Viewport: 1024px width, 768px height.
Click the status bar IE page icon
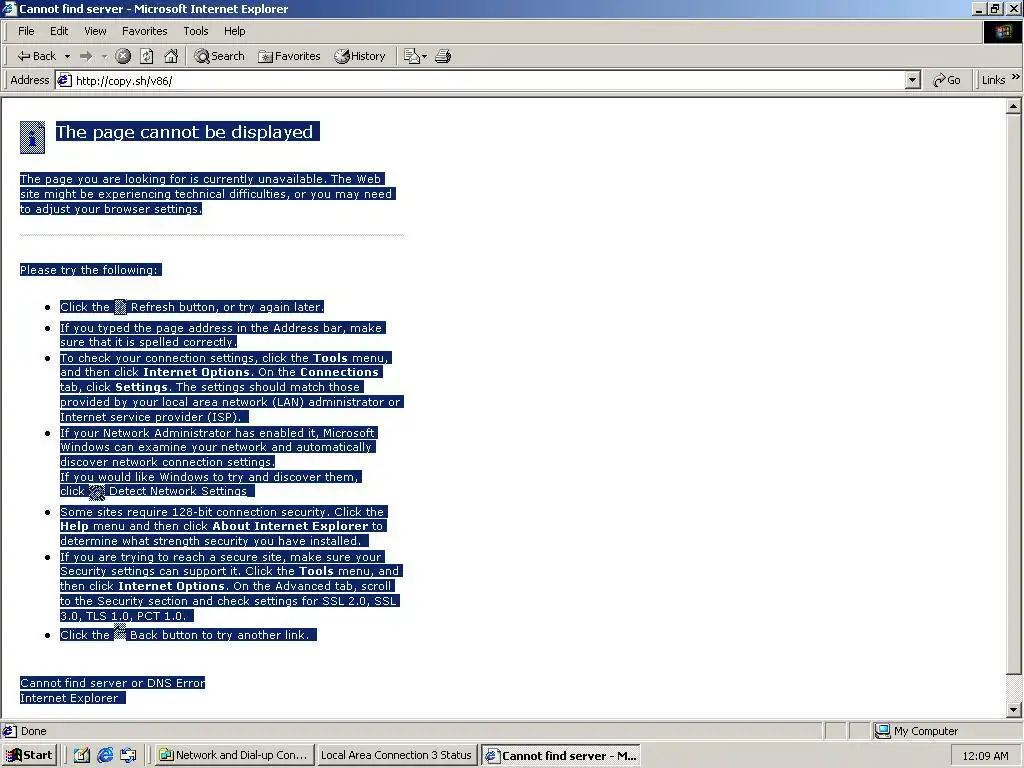(10, 731)
